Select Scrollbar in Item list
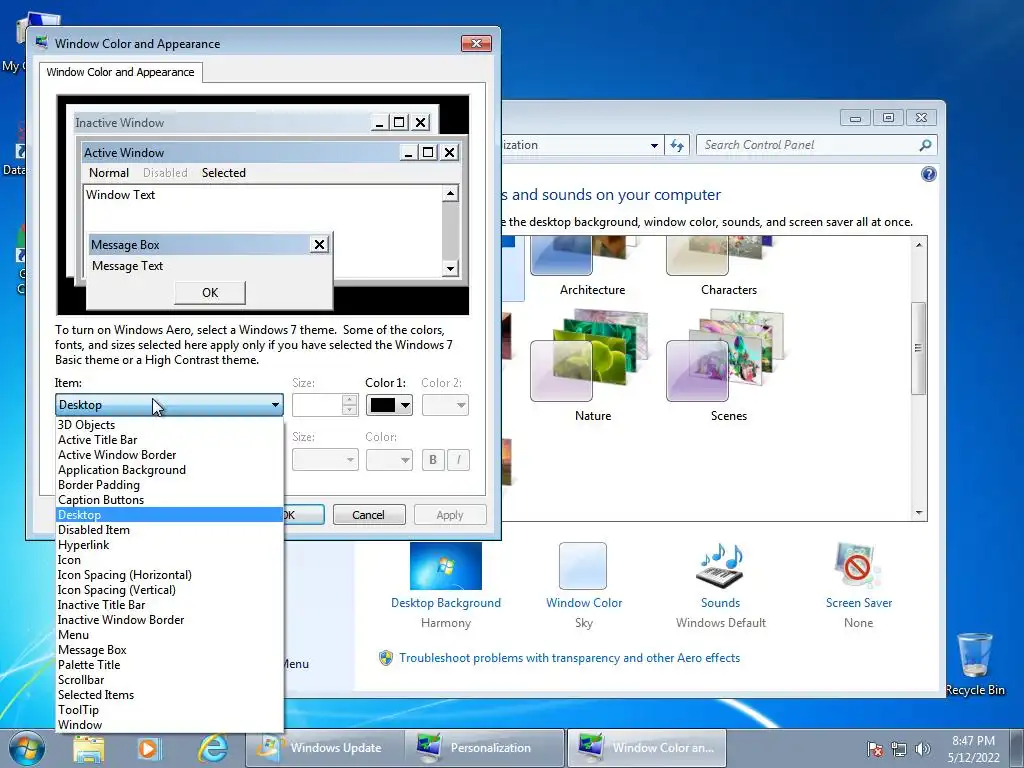 pos(170,680)
